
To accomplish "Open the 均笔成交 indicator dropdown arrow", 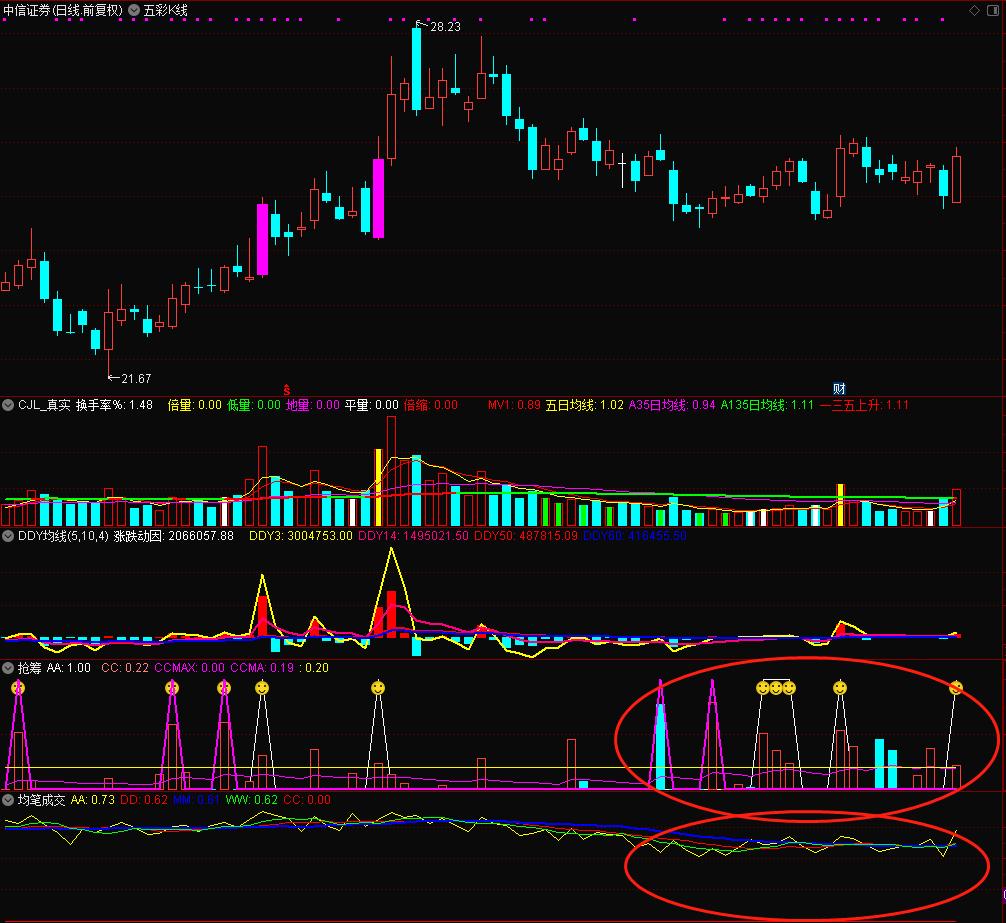I will (8, 800).
